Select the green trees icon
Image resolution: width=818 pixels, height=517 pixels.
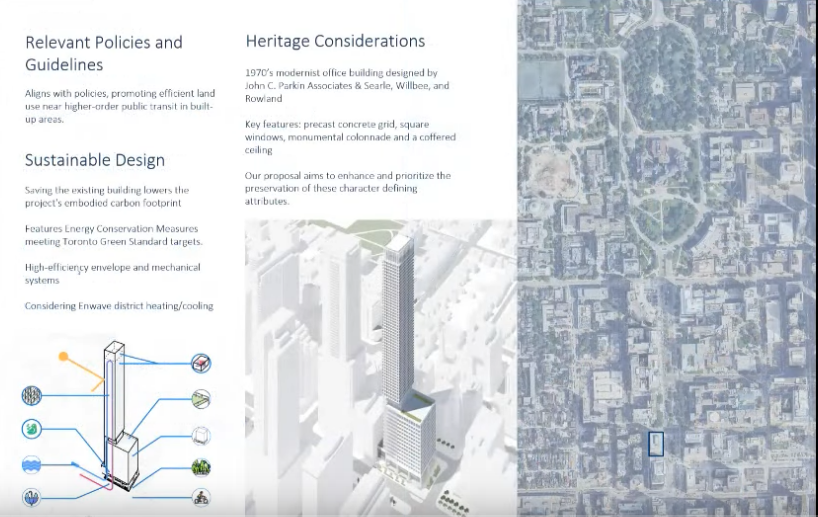click(x=201, y=466)
